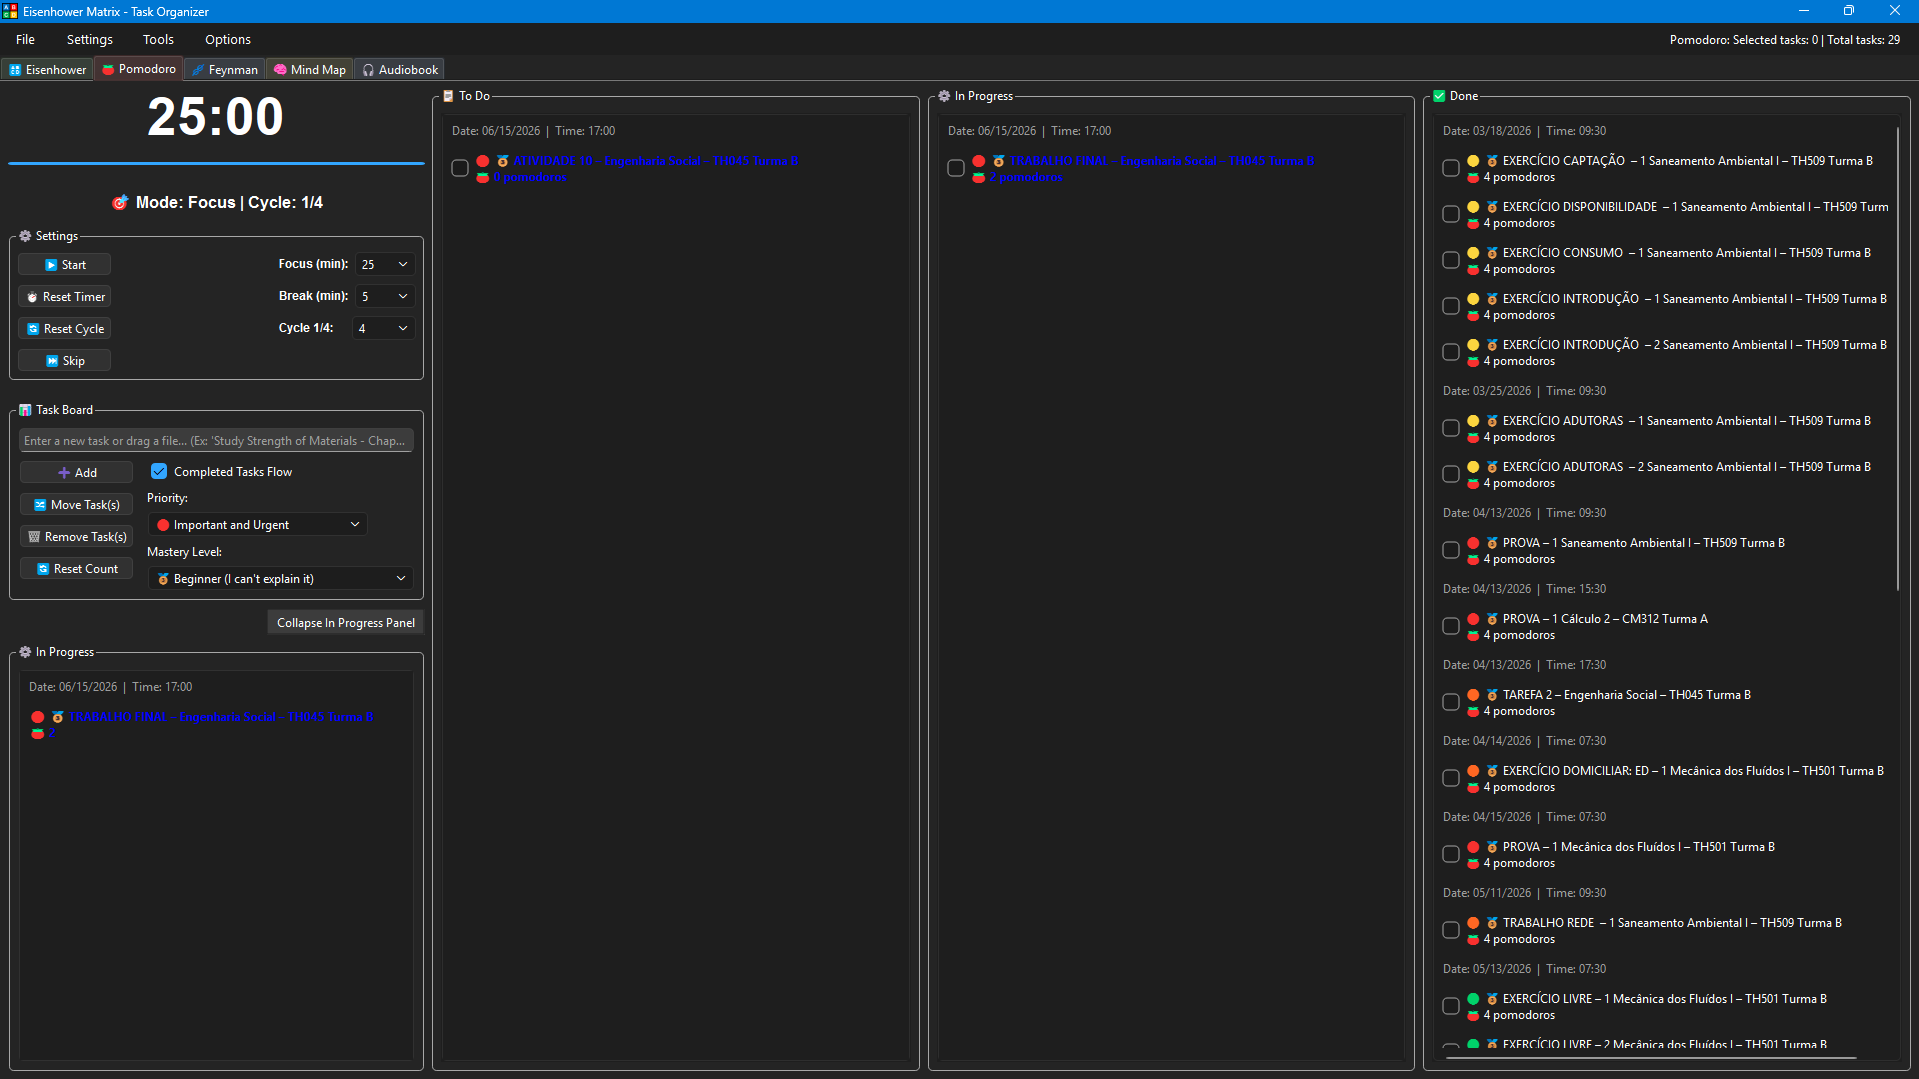Screen dimensions: 1919x1079
Task: Open the Tools menu
Action: pyautogui.click(x=158, y=39)
